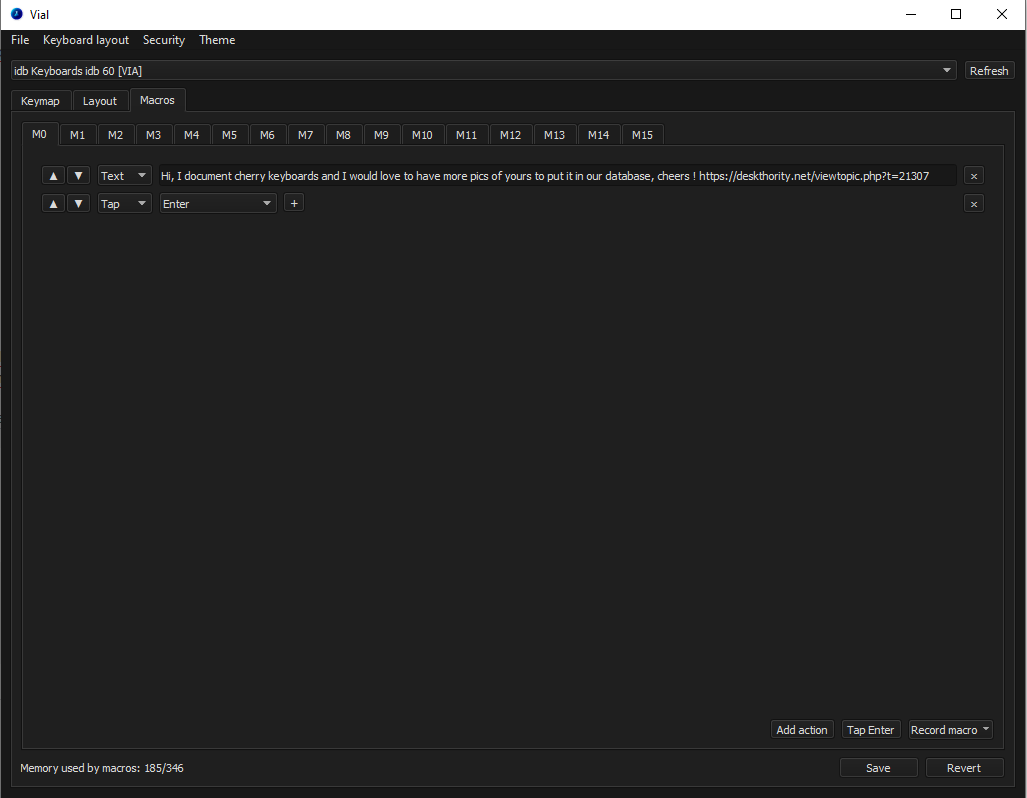The width and height of the screenshot is (1027, 798).
Task: Click inside the macro text input field
Action: [x=550, y=175]
